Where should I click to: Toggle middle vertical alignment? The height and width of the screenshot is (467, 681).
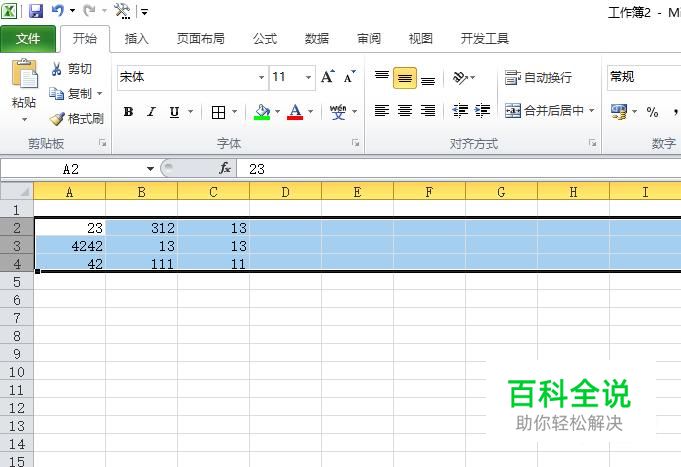(405, 78)
